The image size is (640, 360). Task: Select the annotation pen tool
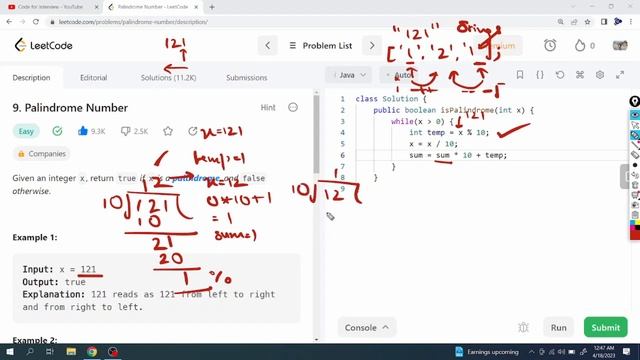tap(635, 135)
